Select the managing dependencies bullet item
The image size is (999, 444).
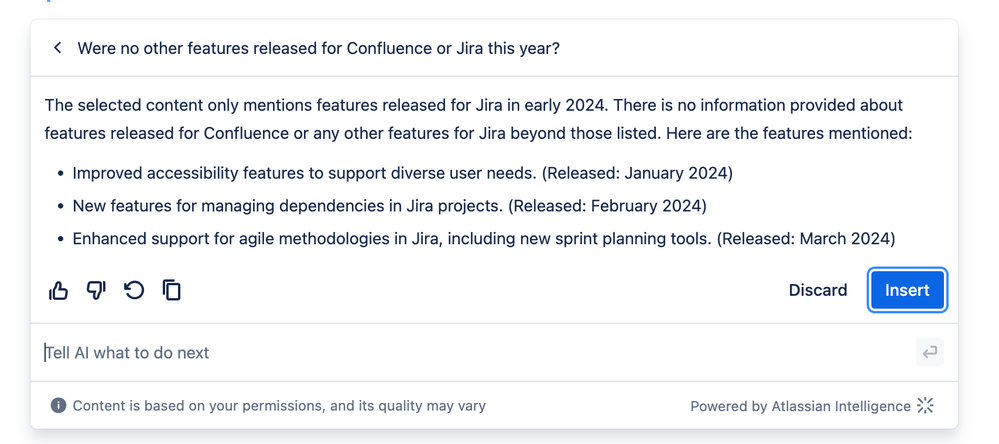click(389, 206)
